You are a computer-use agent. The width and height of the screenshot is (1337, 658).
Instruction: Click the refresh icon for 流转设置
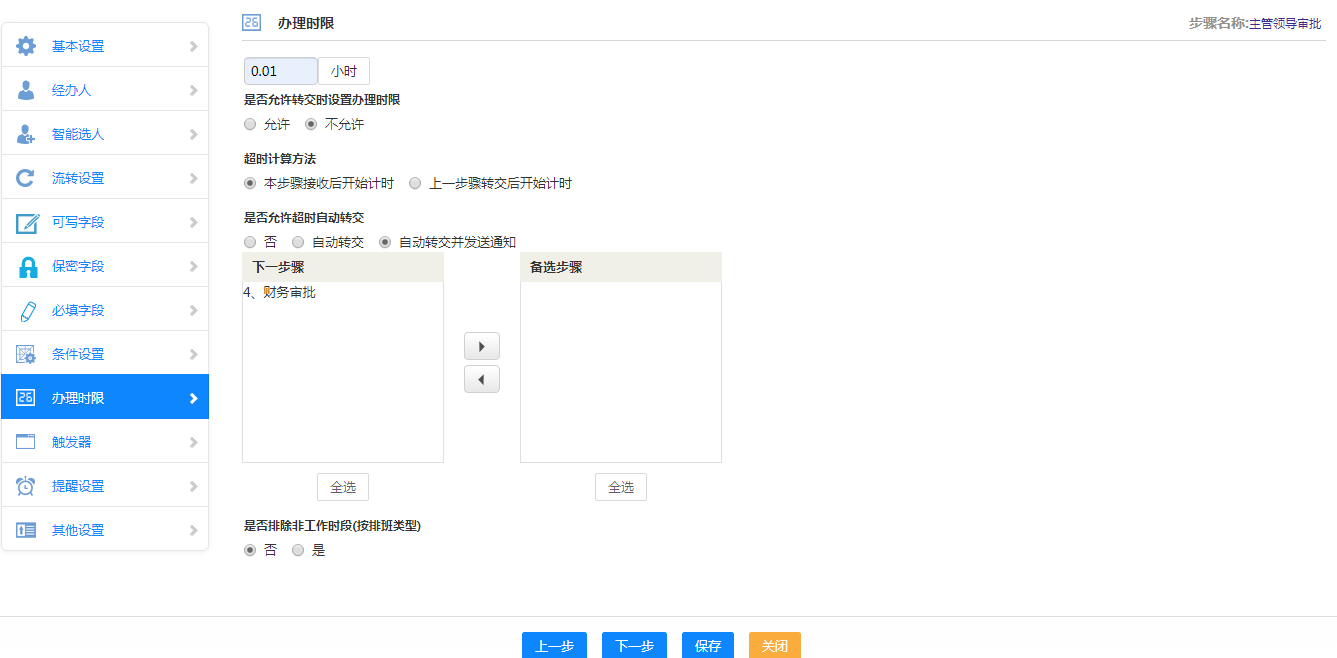click(x=26, y=178)
